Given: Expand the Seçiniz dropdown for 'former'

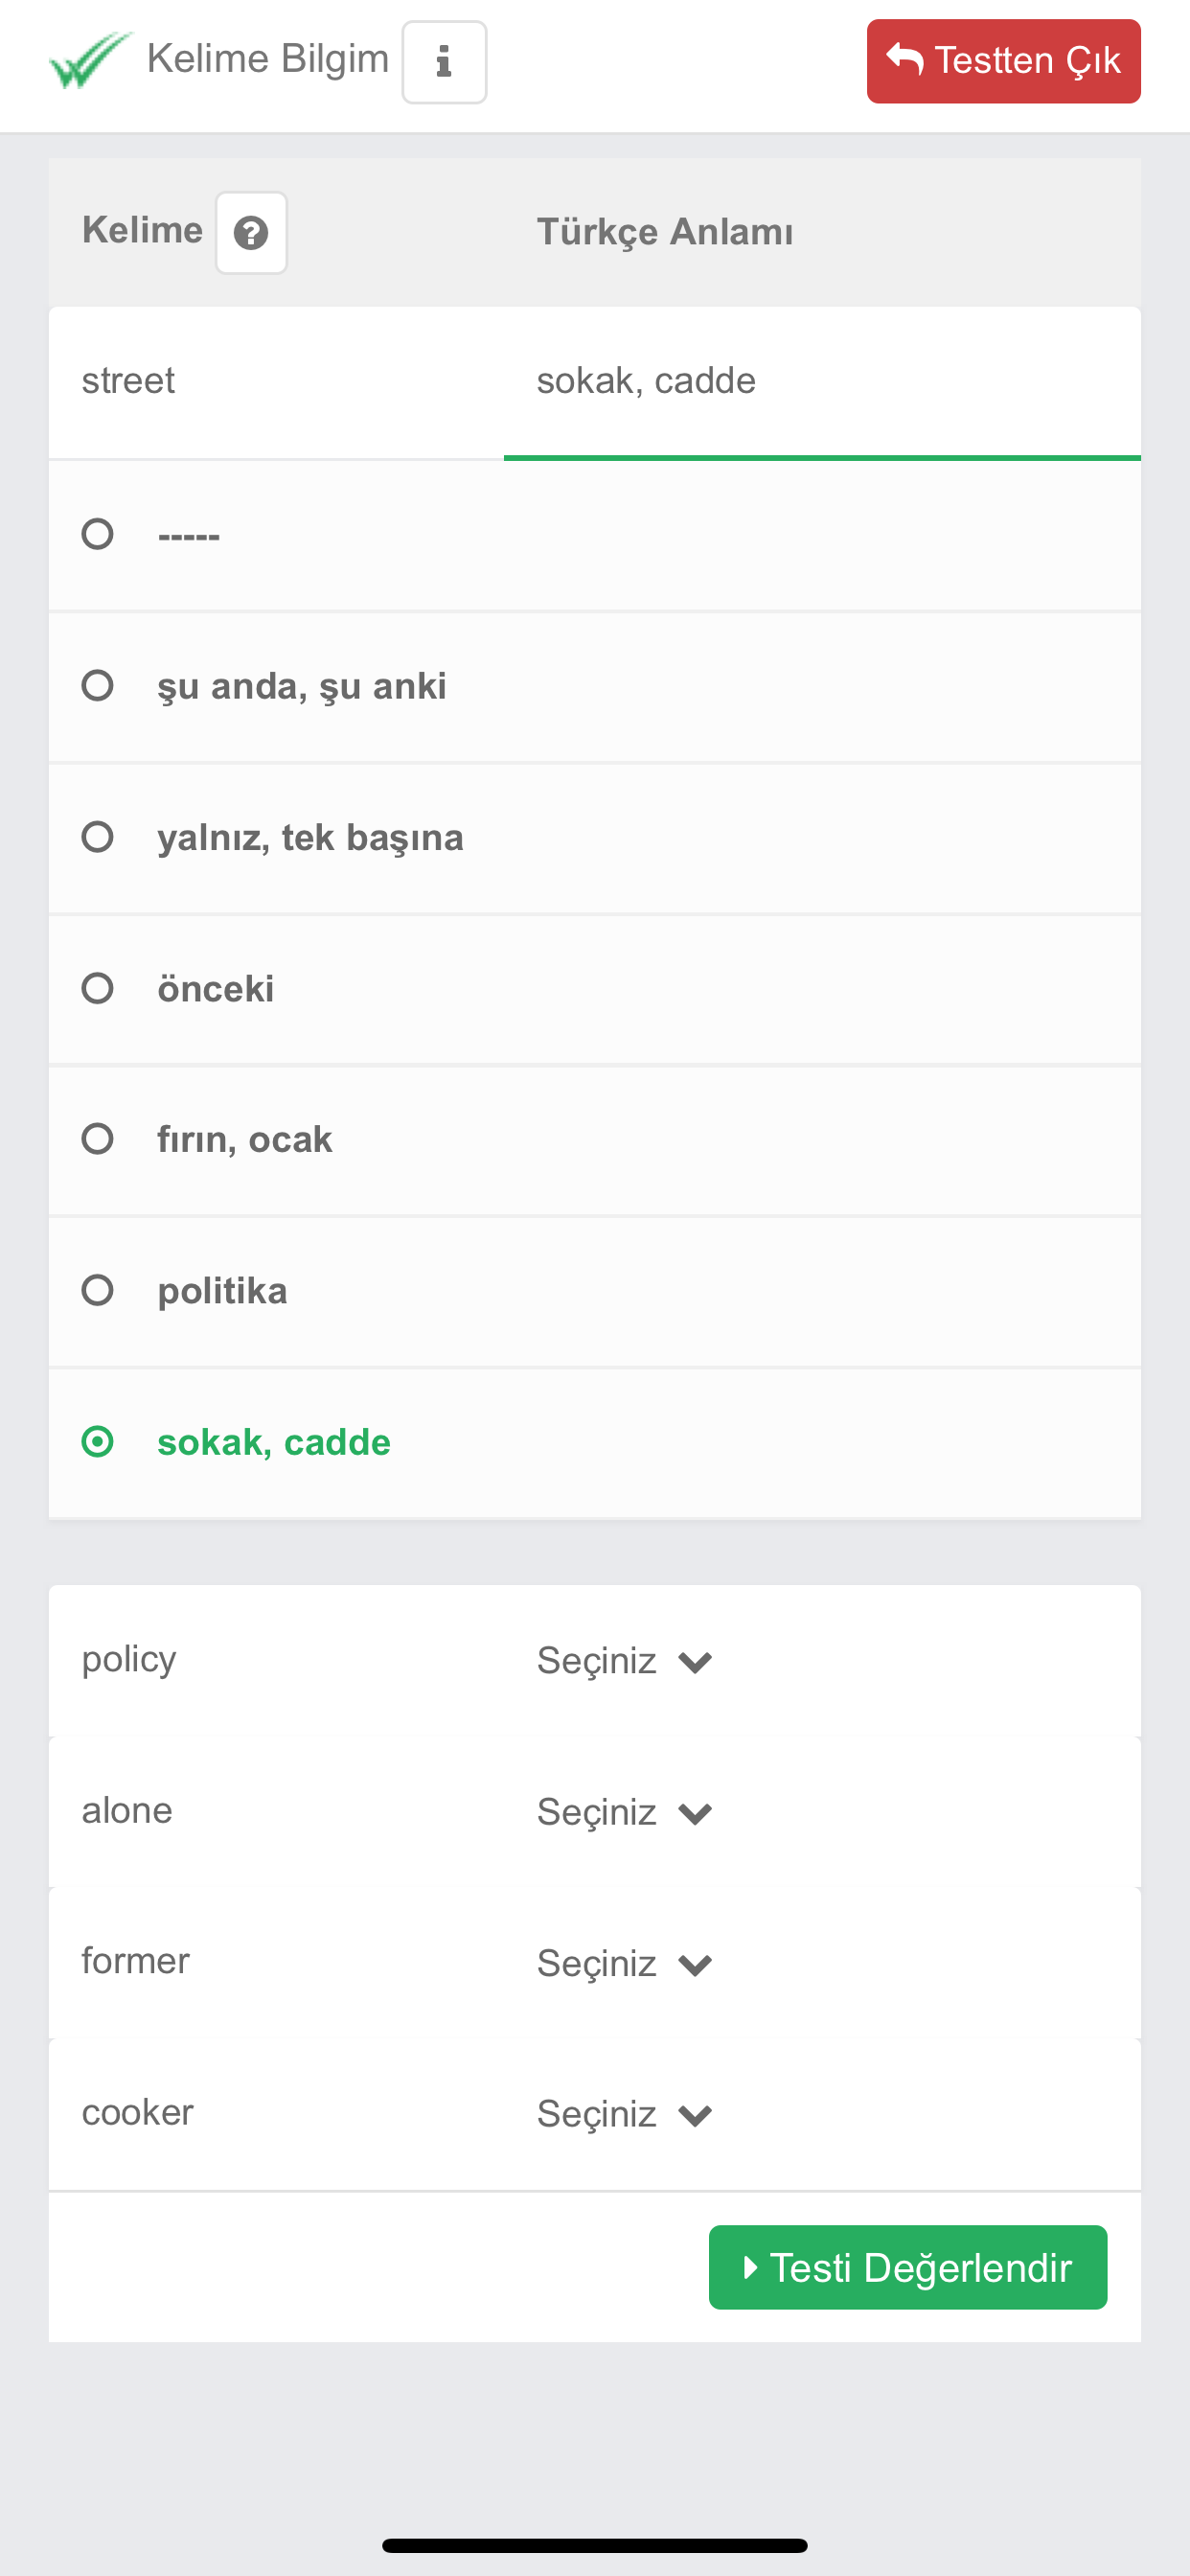Looking at the screenshot, I should point(624,1964).
